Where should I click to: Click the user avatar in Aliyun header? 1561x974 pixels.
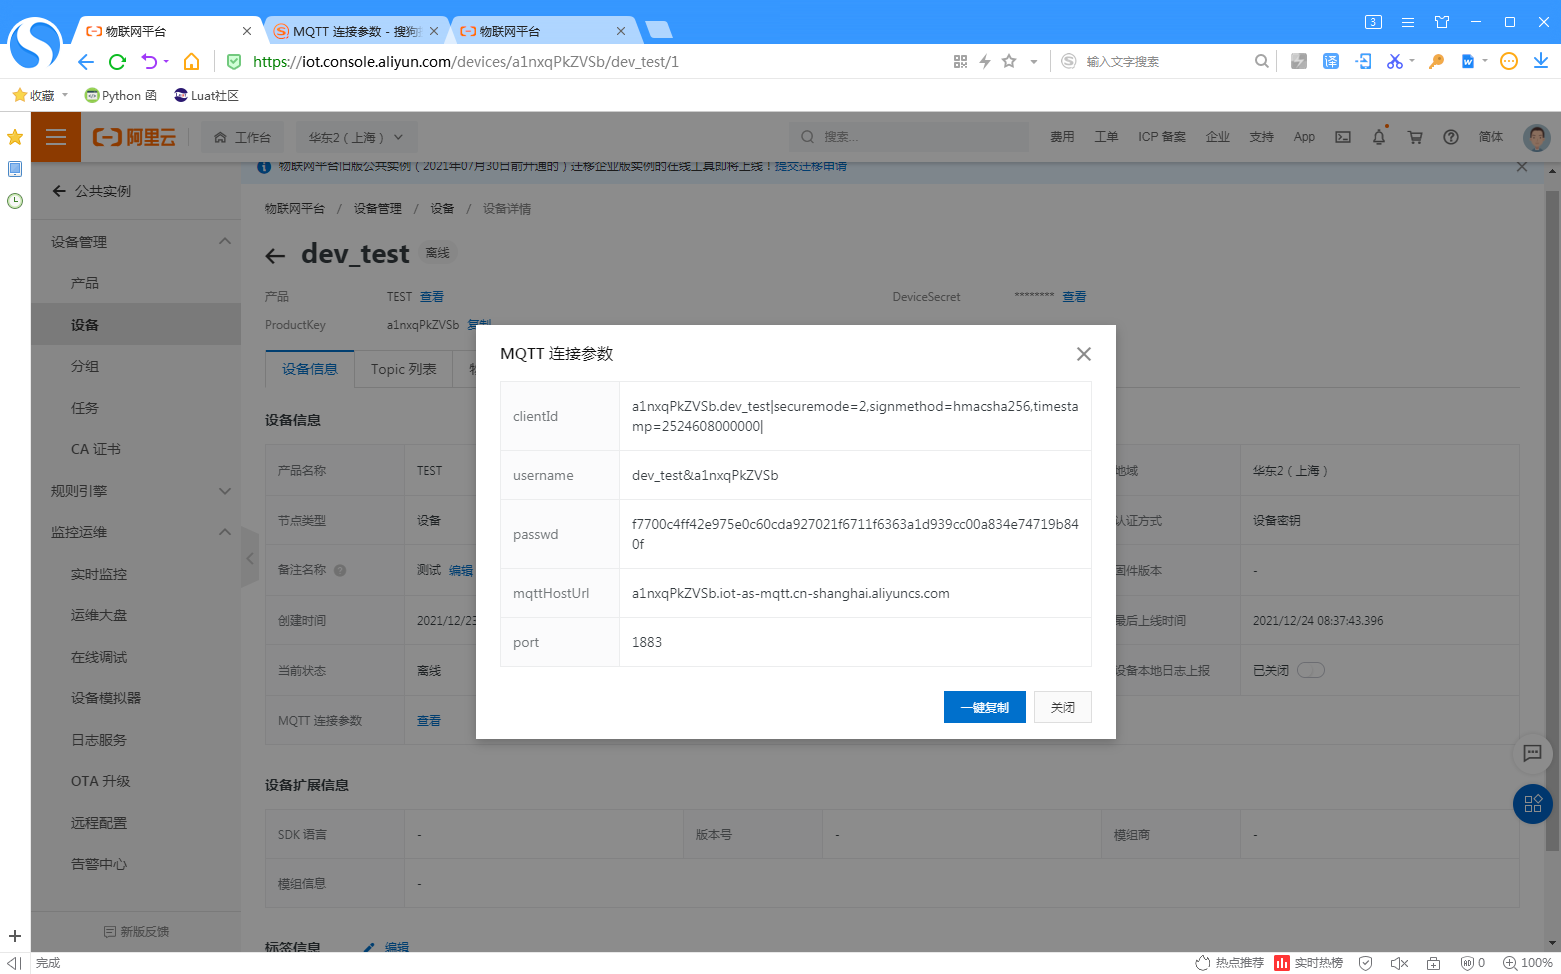pyautogui.click(x=1537, y=137)
